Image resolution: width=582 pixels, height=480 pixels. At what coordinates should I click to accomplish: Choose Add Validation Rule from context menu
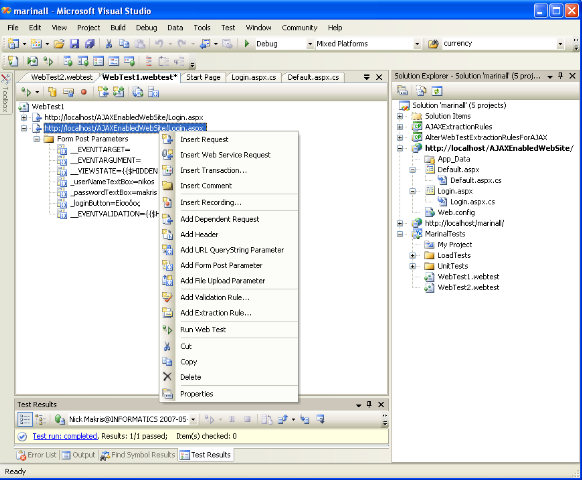pyautogui.click(x=229, y=297)
